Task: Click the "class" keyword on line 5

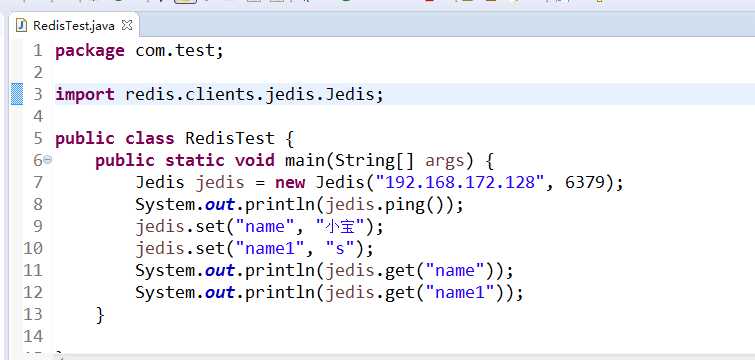Action: pyautogui.click(x=150, y=139)
